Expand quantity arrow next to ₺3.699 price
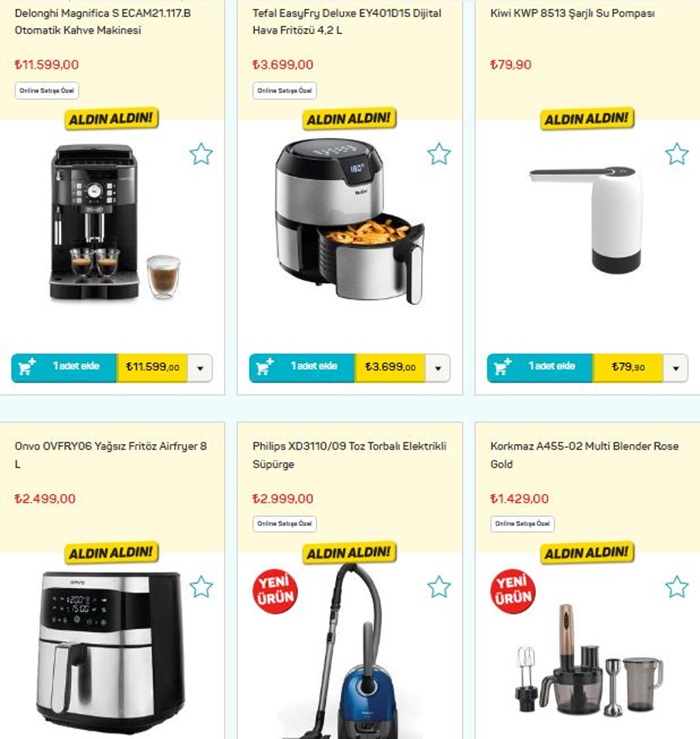700x739 pixels. coord(438,368)
